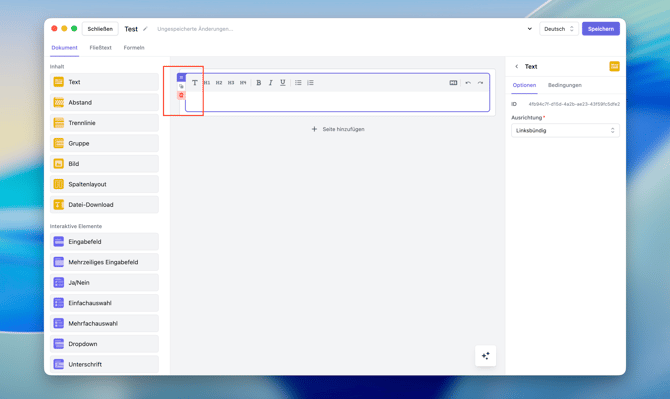The image size is (670, 399).
Task: Save with the Speichern button
Action: [x=601, y=29]
